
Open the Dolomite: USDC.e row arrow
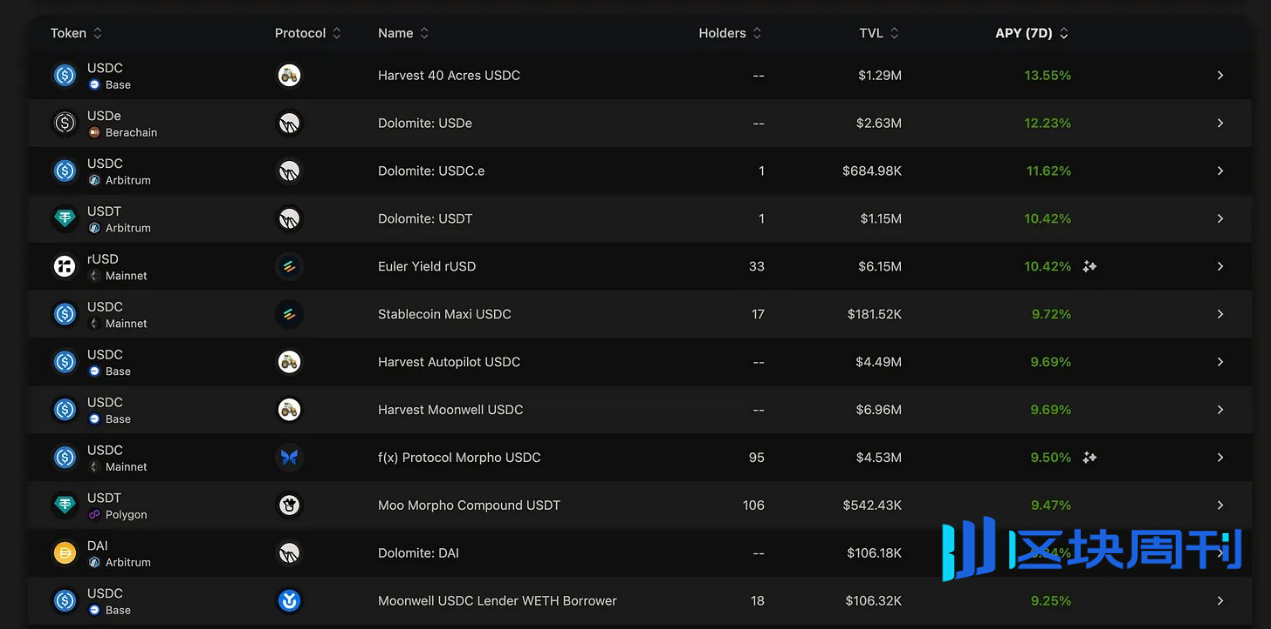point(1220,171)
